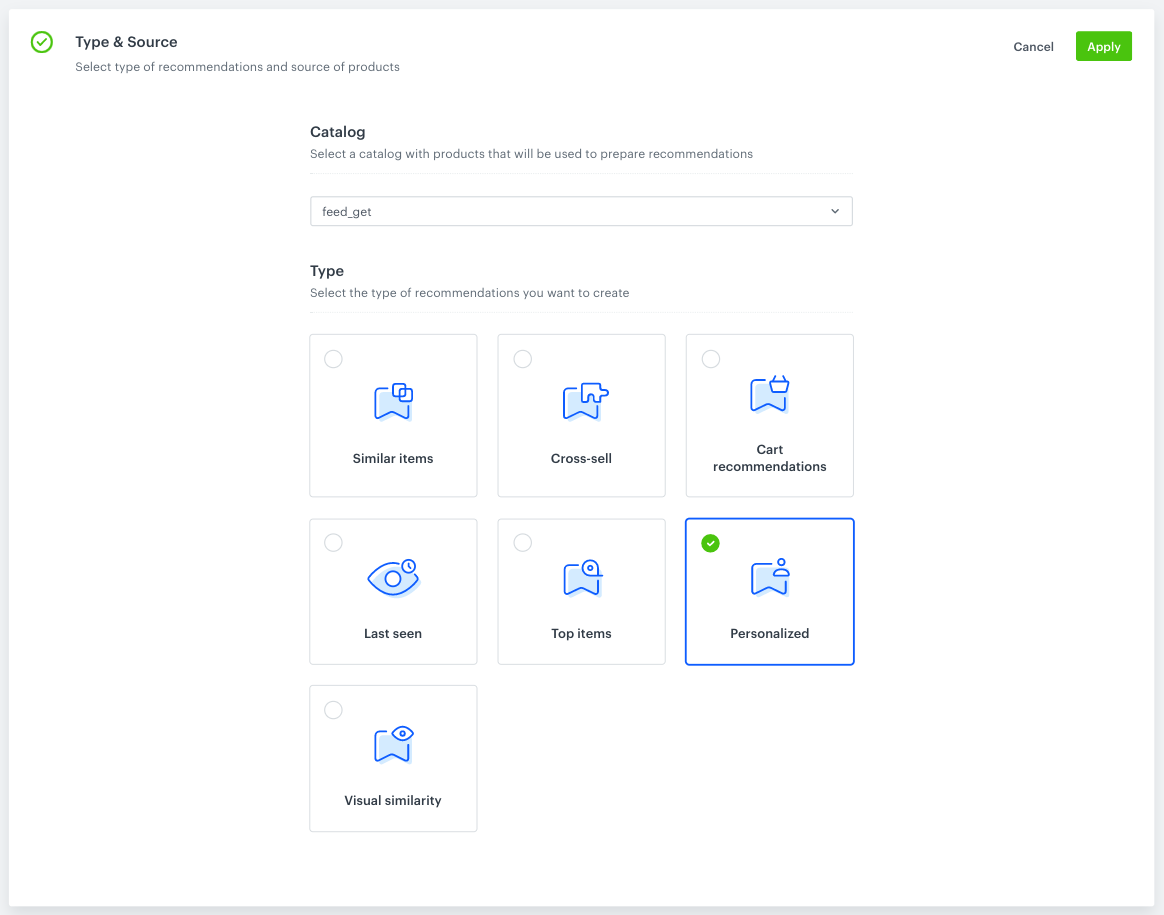
Task: Select the Top items radio button
Action: 522,543
